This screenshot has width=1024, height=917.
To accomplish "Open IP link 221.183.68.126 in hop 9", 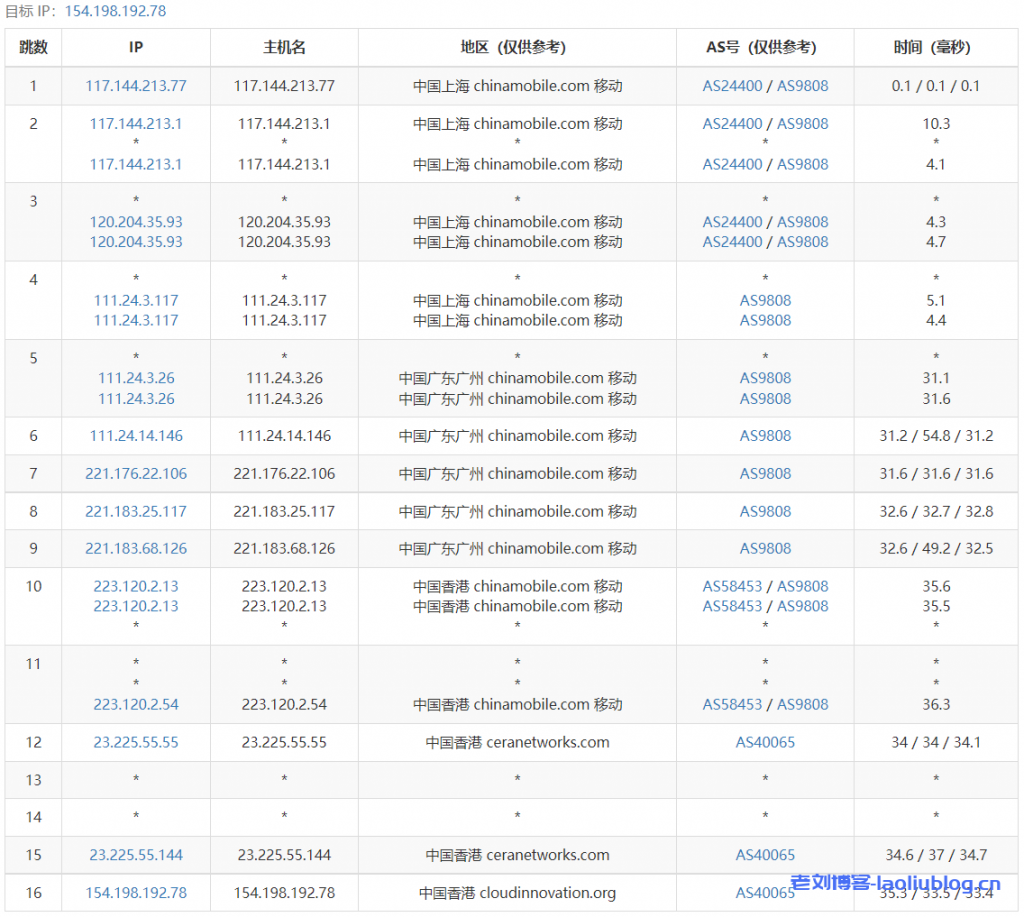I will click(x=136, y=549).
